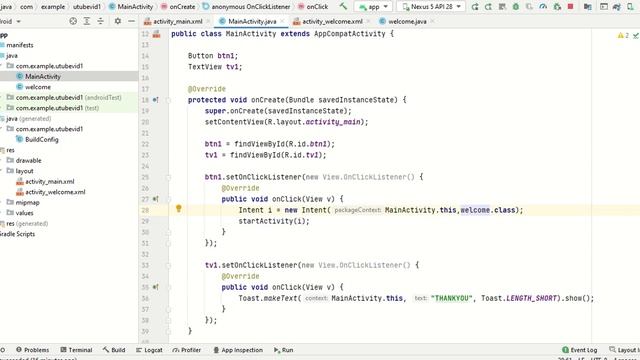
Task: Click Select Opened File target icon
Action: [x=73, y=21]
